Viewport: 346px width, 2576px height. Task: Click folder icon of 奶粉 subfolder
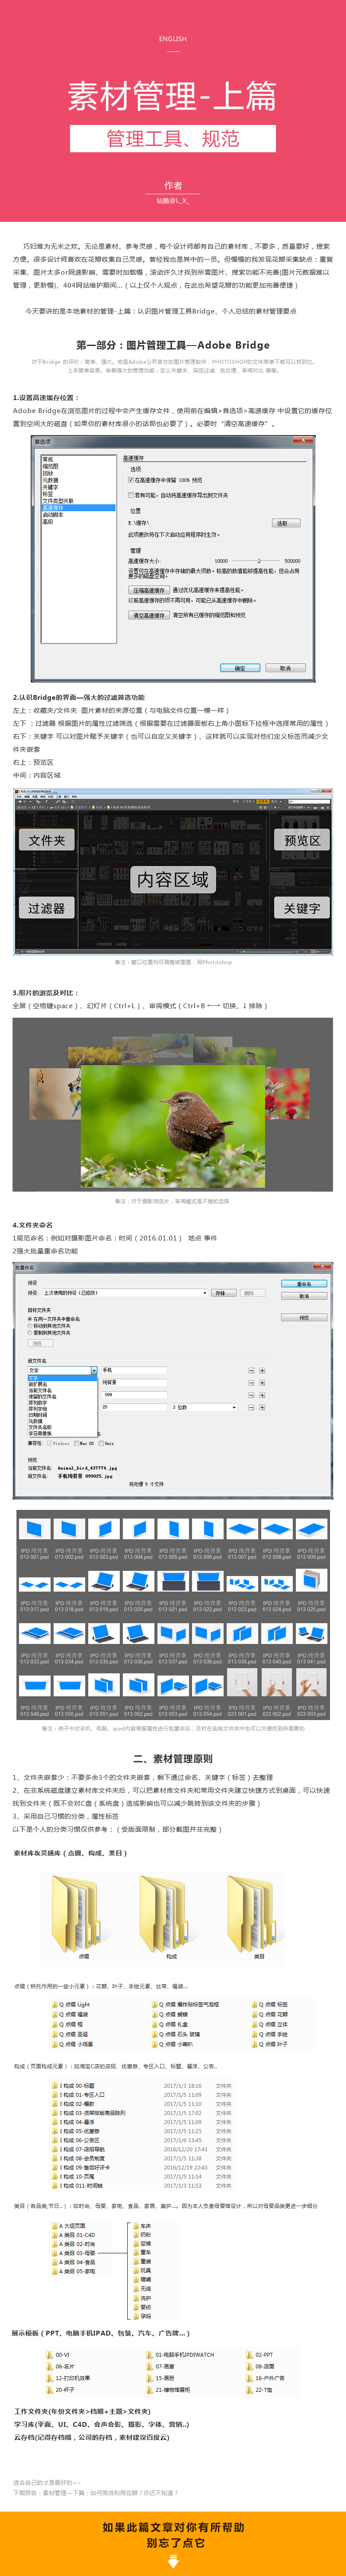(x=136, y=2235)
